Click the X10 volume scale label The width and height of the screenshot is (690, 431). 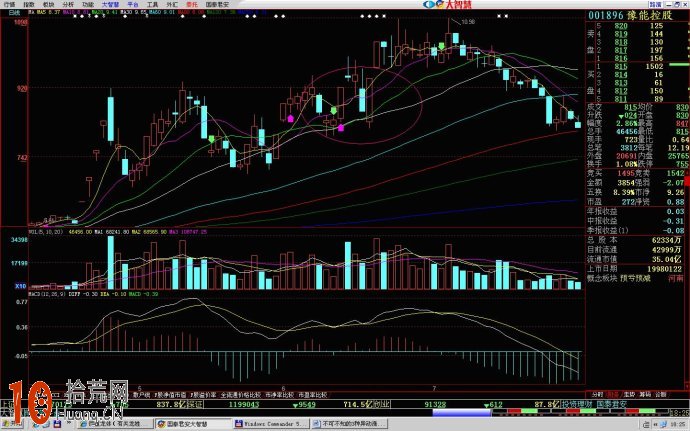click(x=20, y=286)
